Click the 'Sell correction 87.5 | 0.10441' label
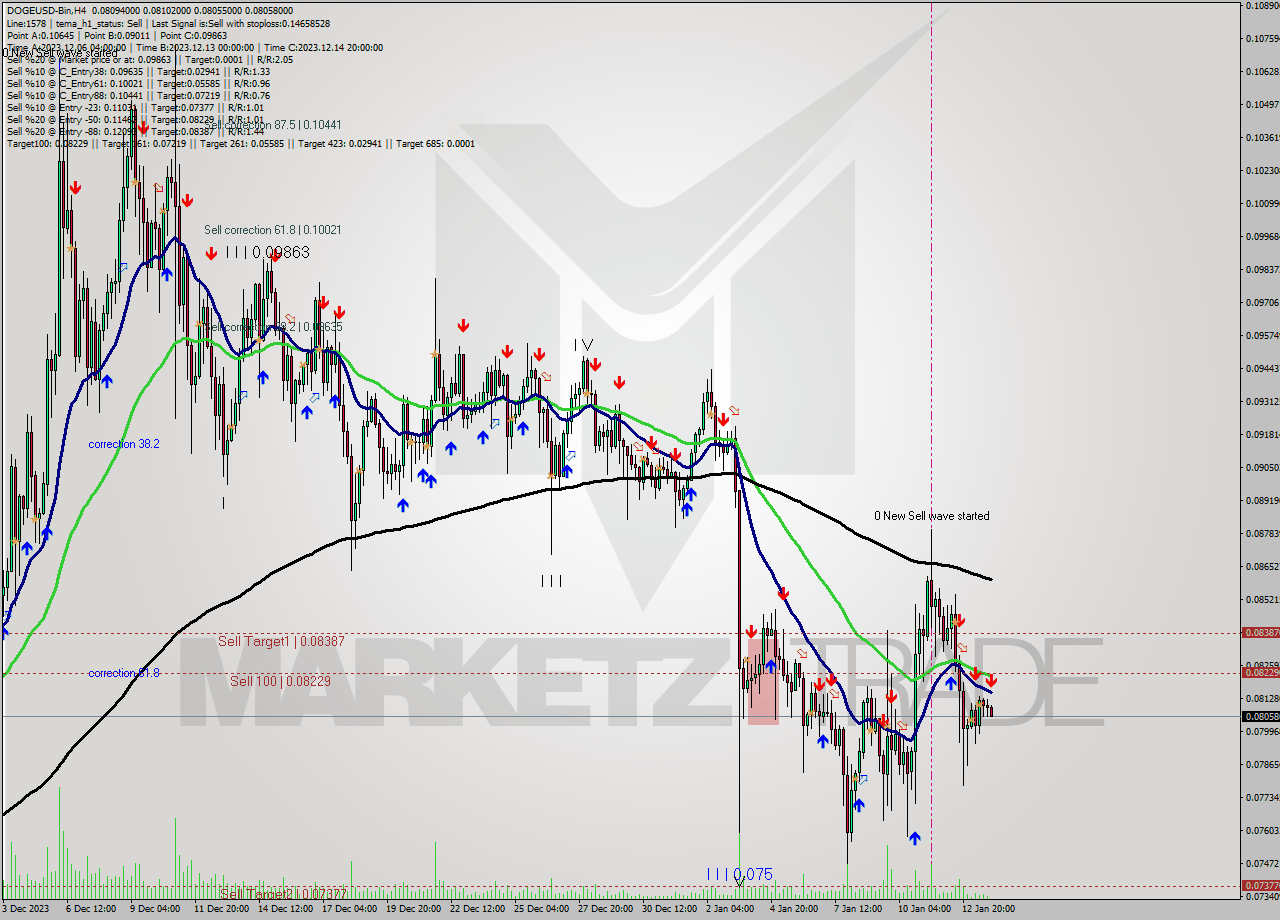Viewport: 1280px width, 920px height. pos(273,125)
